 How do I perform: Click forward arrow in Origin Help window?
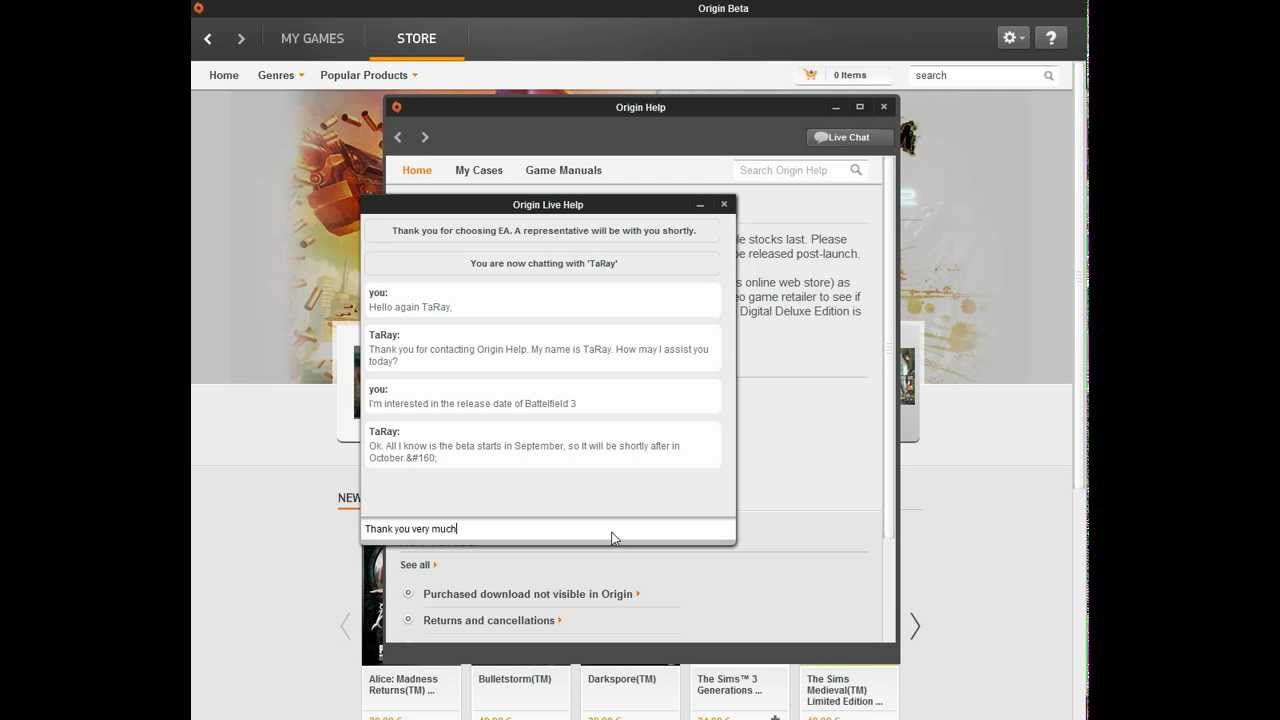pos(425,137)
